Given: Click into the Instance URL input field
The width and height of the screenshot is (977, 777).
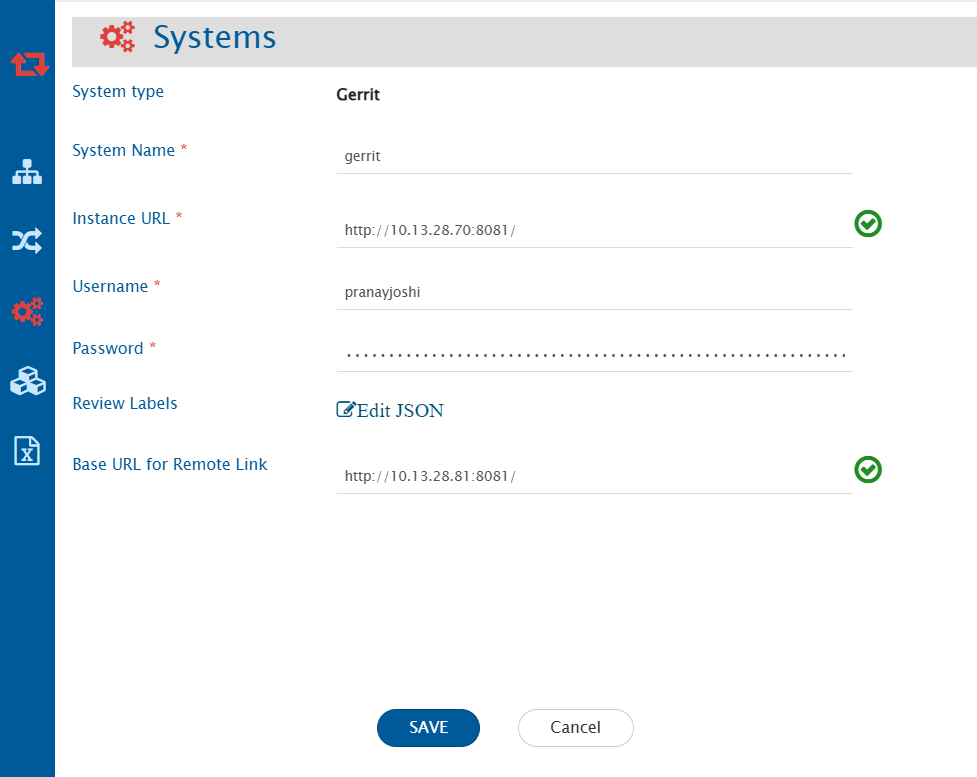Looking at the screenshot, I should point(594,230).
